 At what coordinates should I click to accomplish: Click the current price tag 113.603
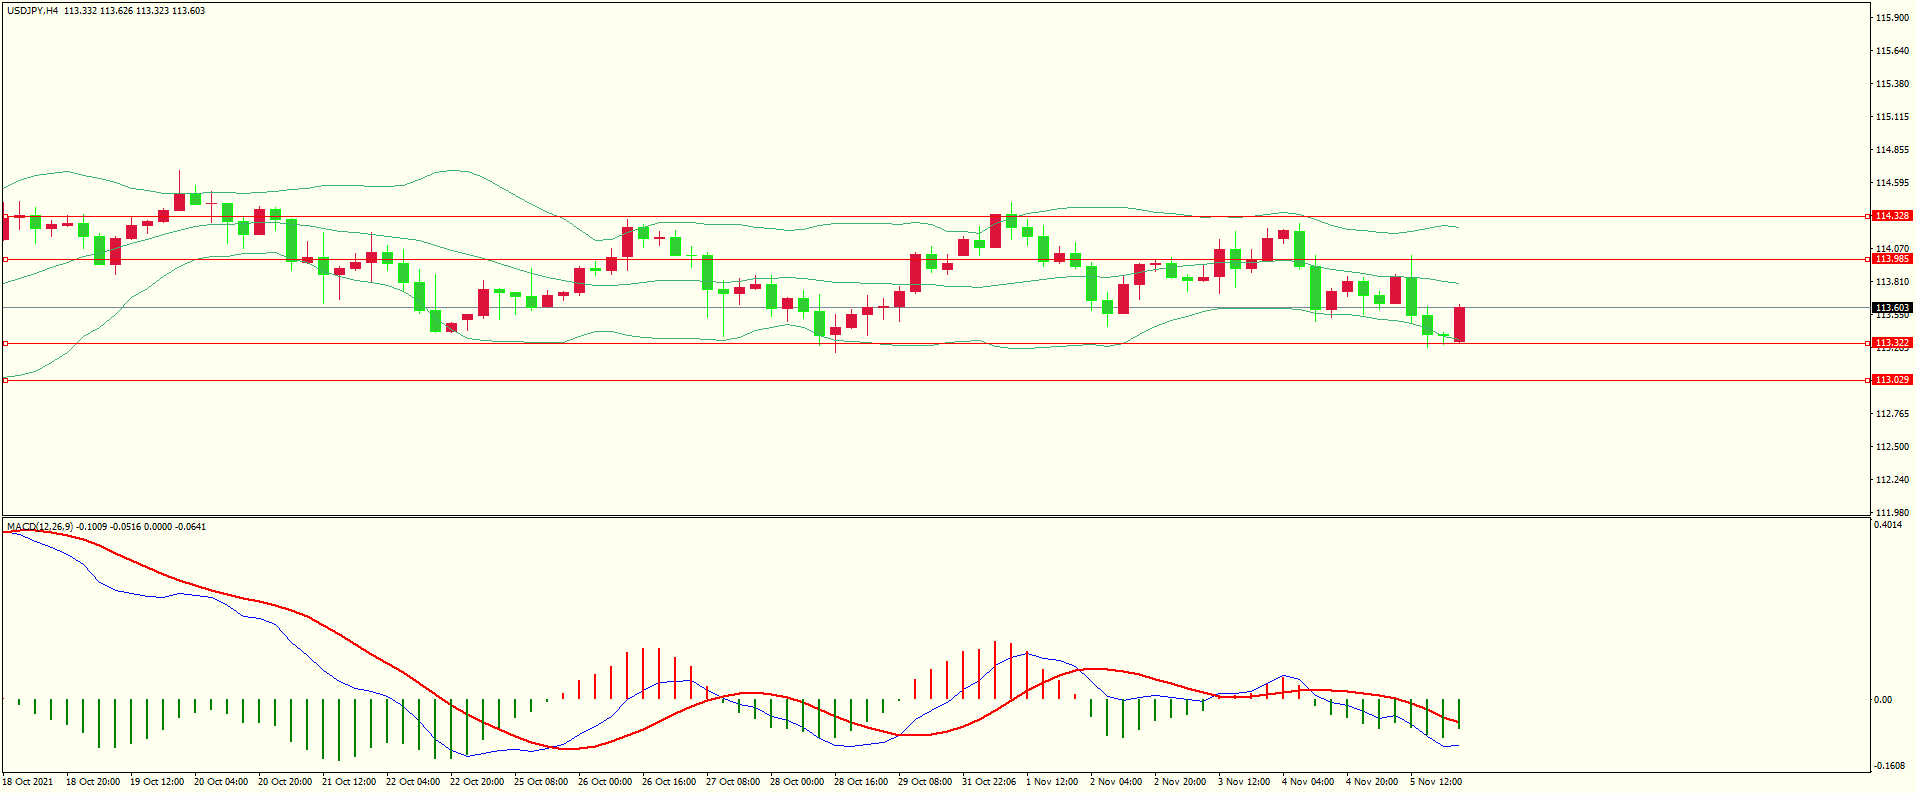click(x=1892, y=308)
